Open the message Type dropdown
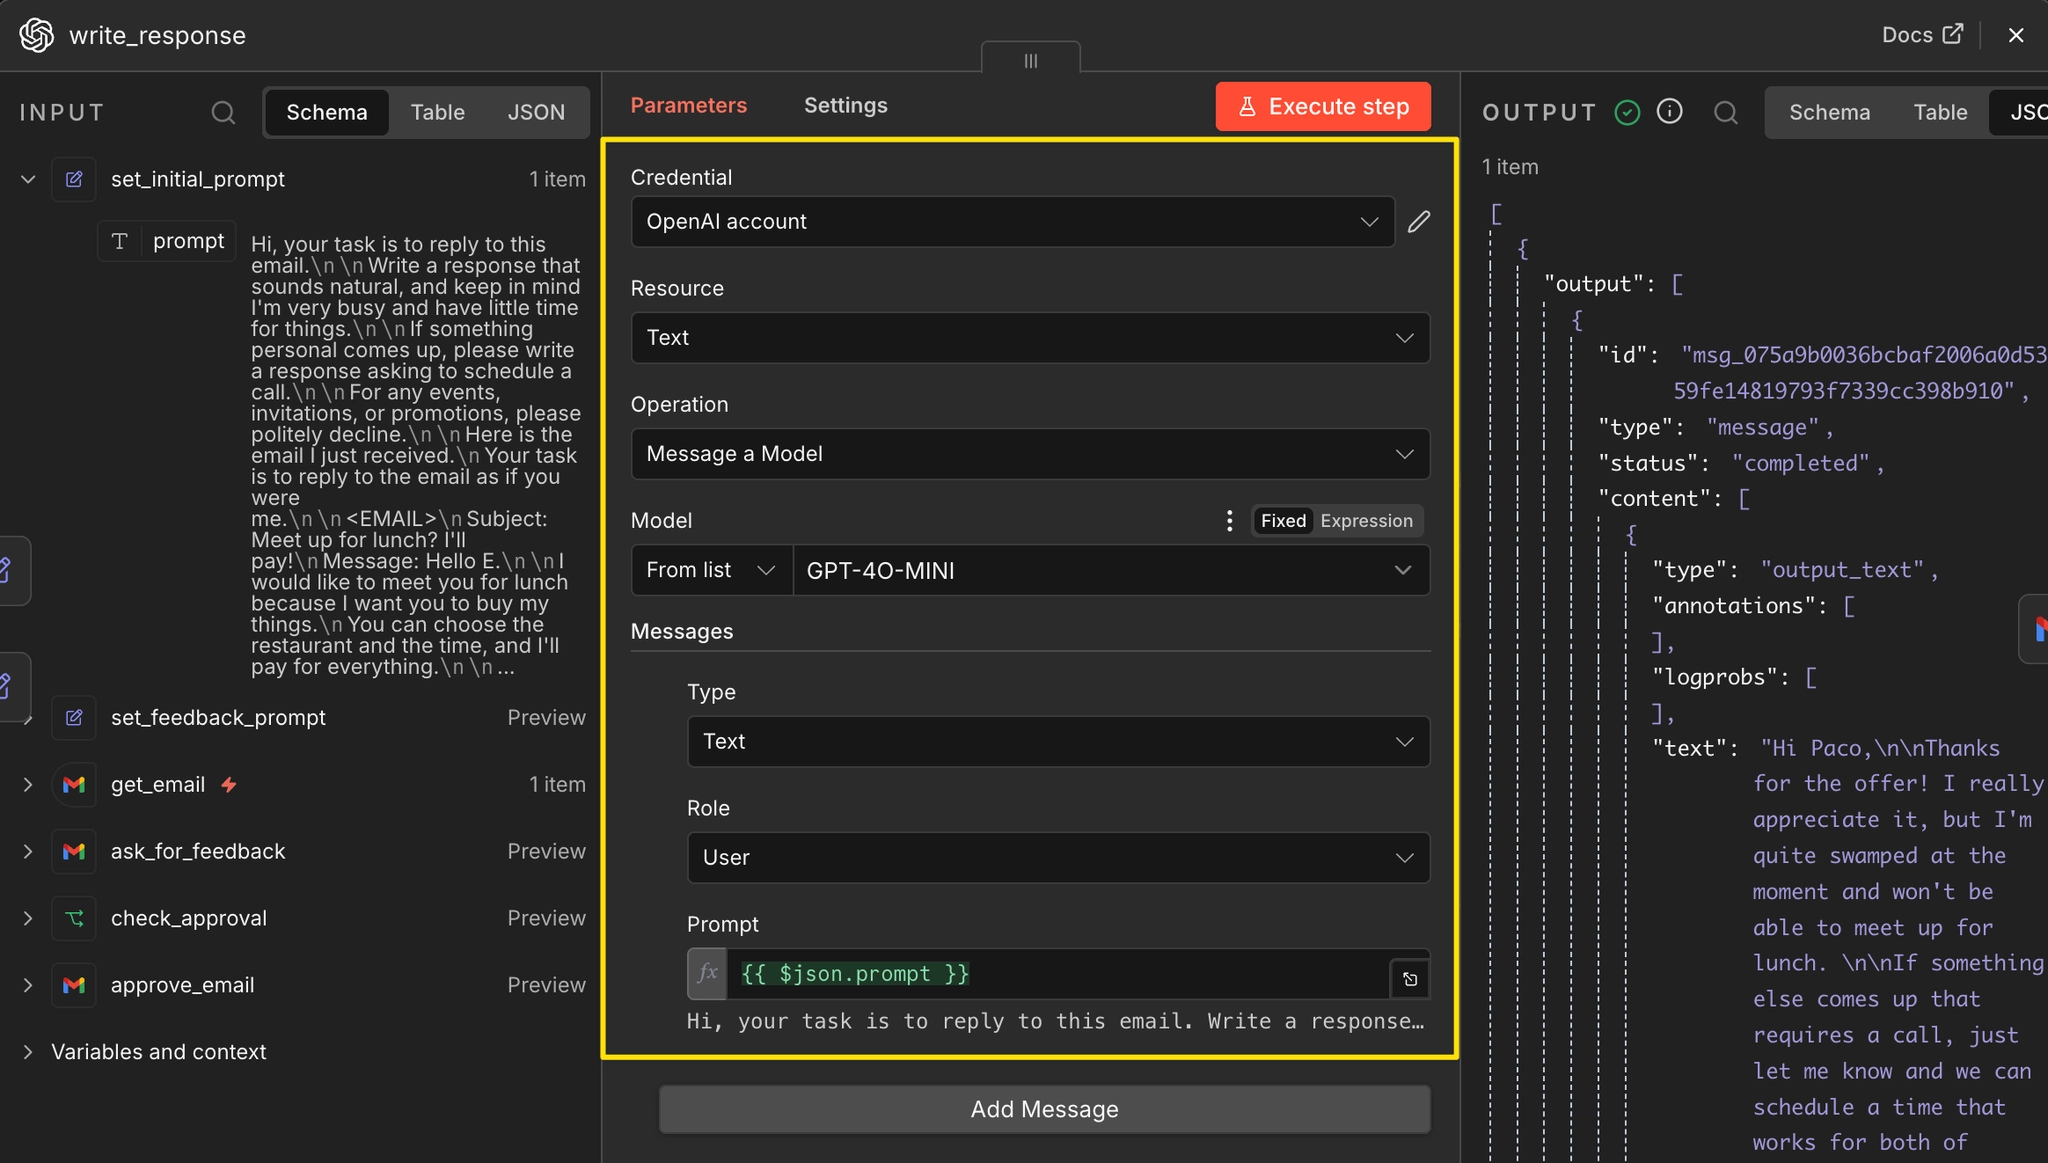Image resolution: width=2048 pixels, height=1163 pixels. click(x=1058, y=742)
